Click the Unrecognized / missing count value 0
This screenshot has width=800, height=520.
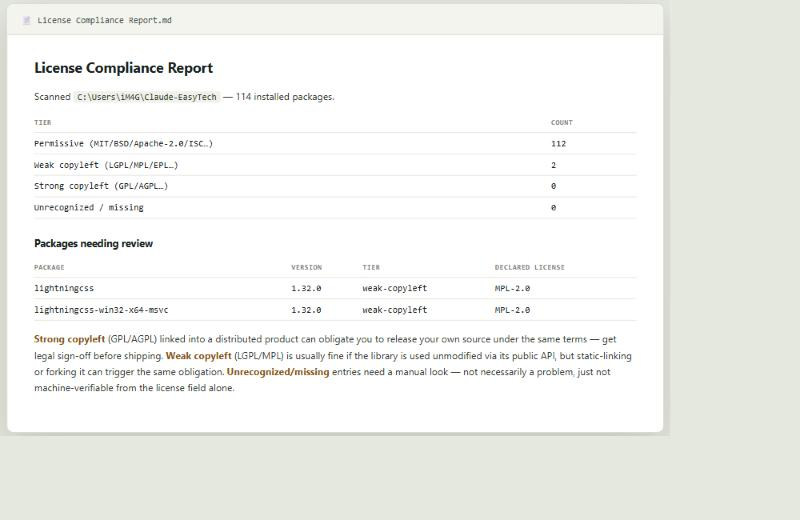point(554,208)
